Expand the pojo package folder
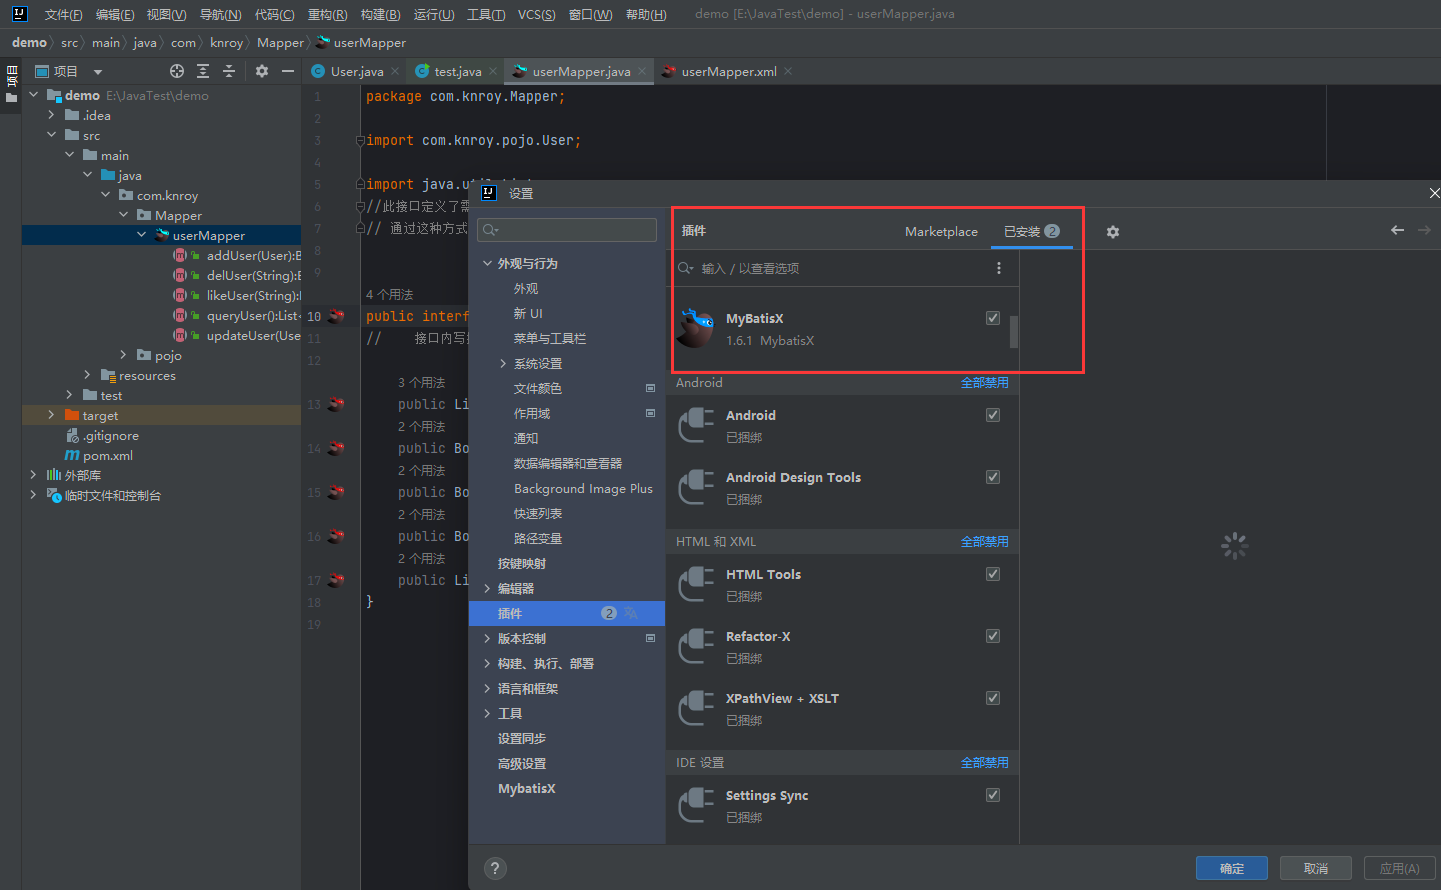This screenshot has width=1441, height=890. pyautogui.click(x=123, y=355)
